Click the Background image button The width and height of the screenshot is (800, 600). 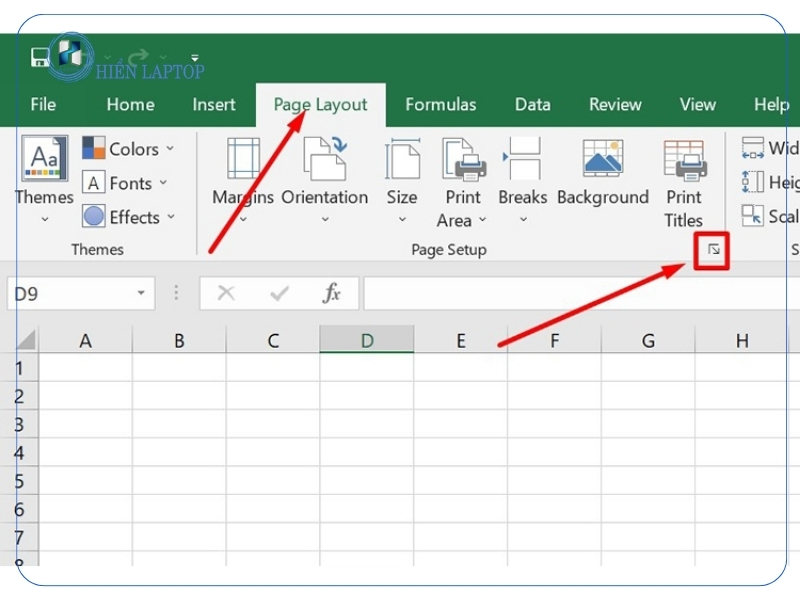point(603,173)
